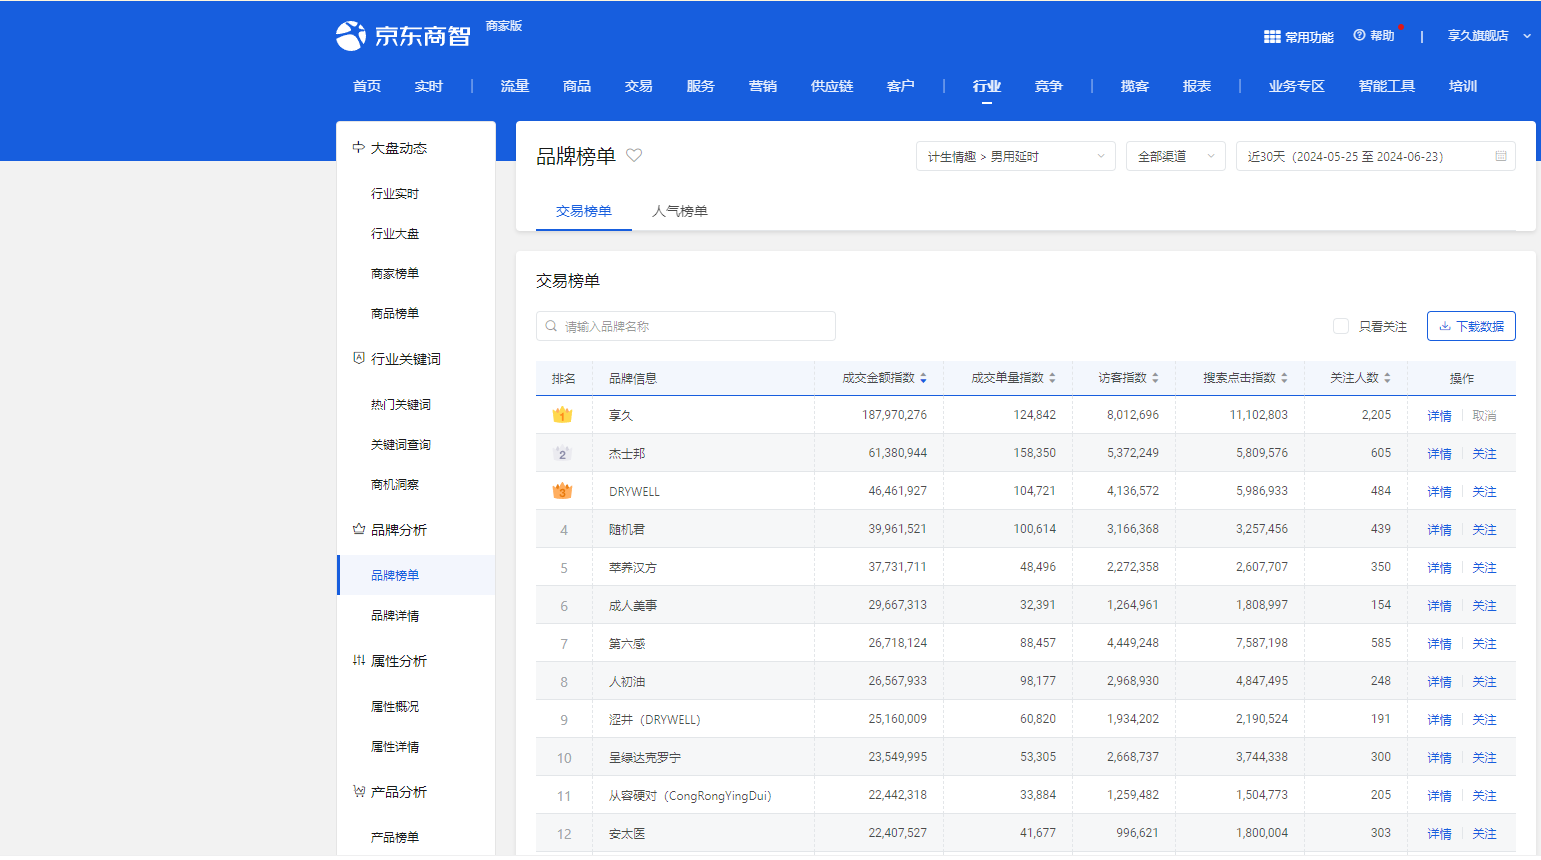This screenshot has width=1541, height=860.
Task: Click the search magnifier icon
Action: click(551, 326)
